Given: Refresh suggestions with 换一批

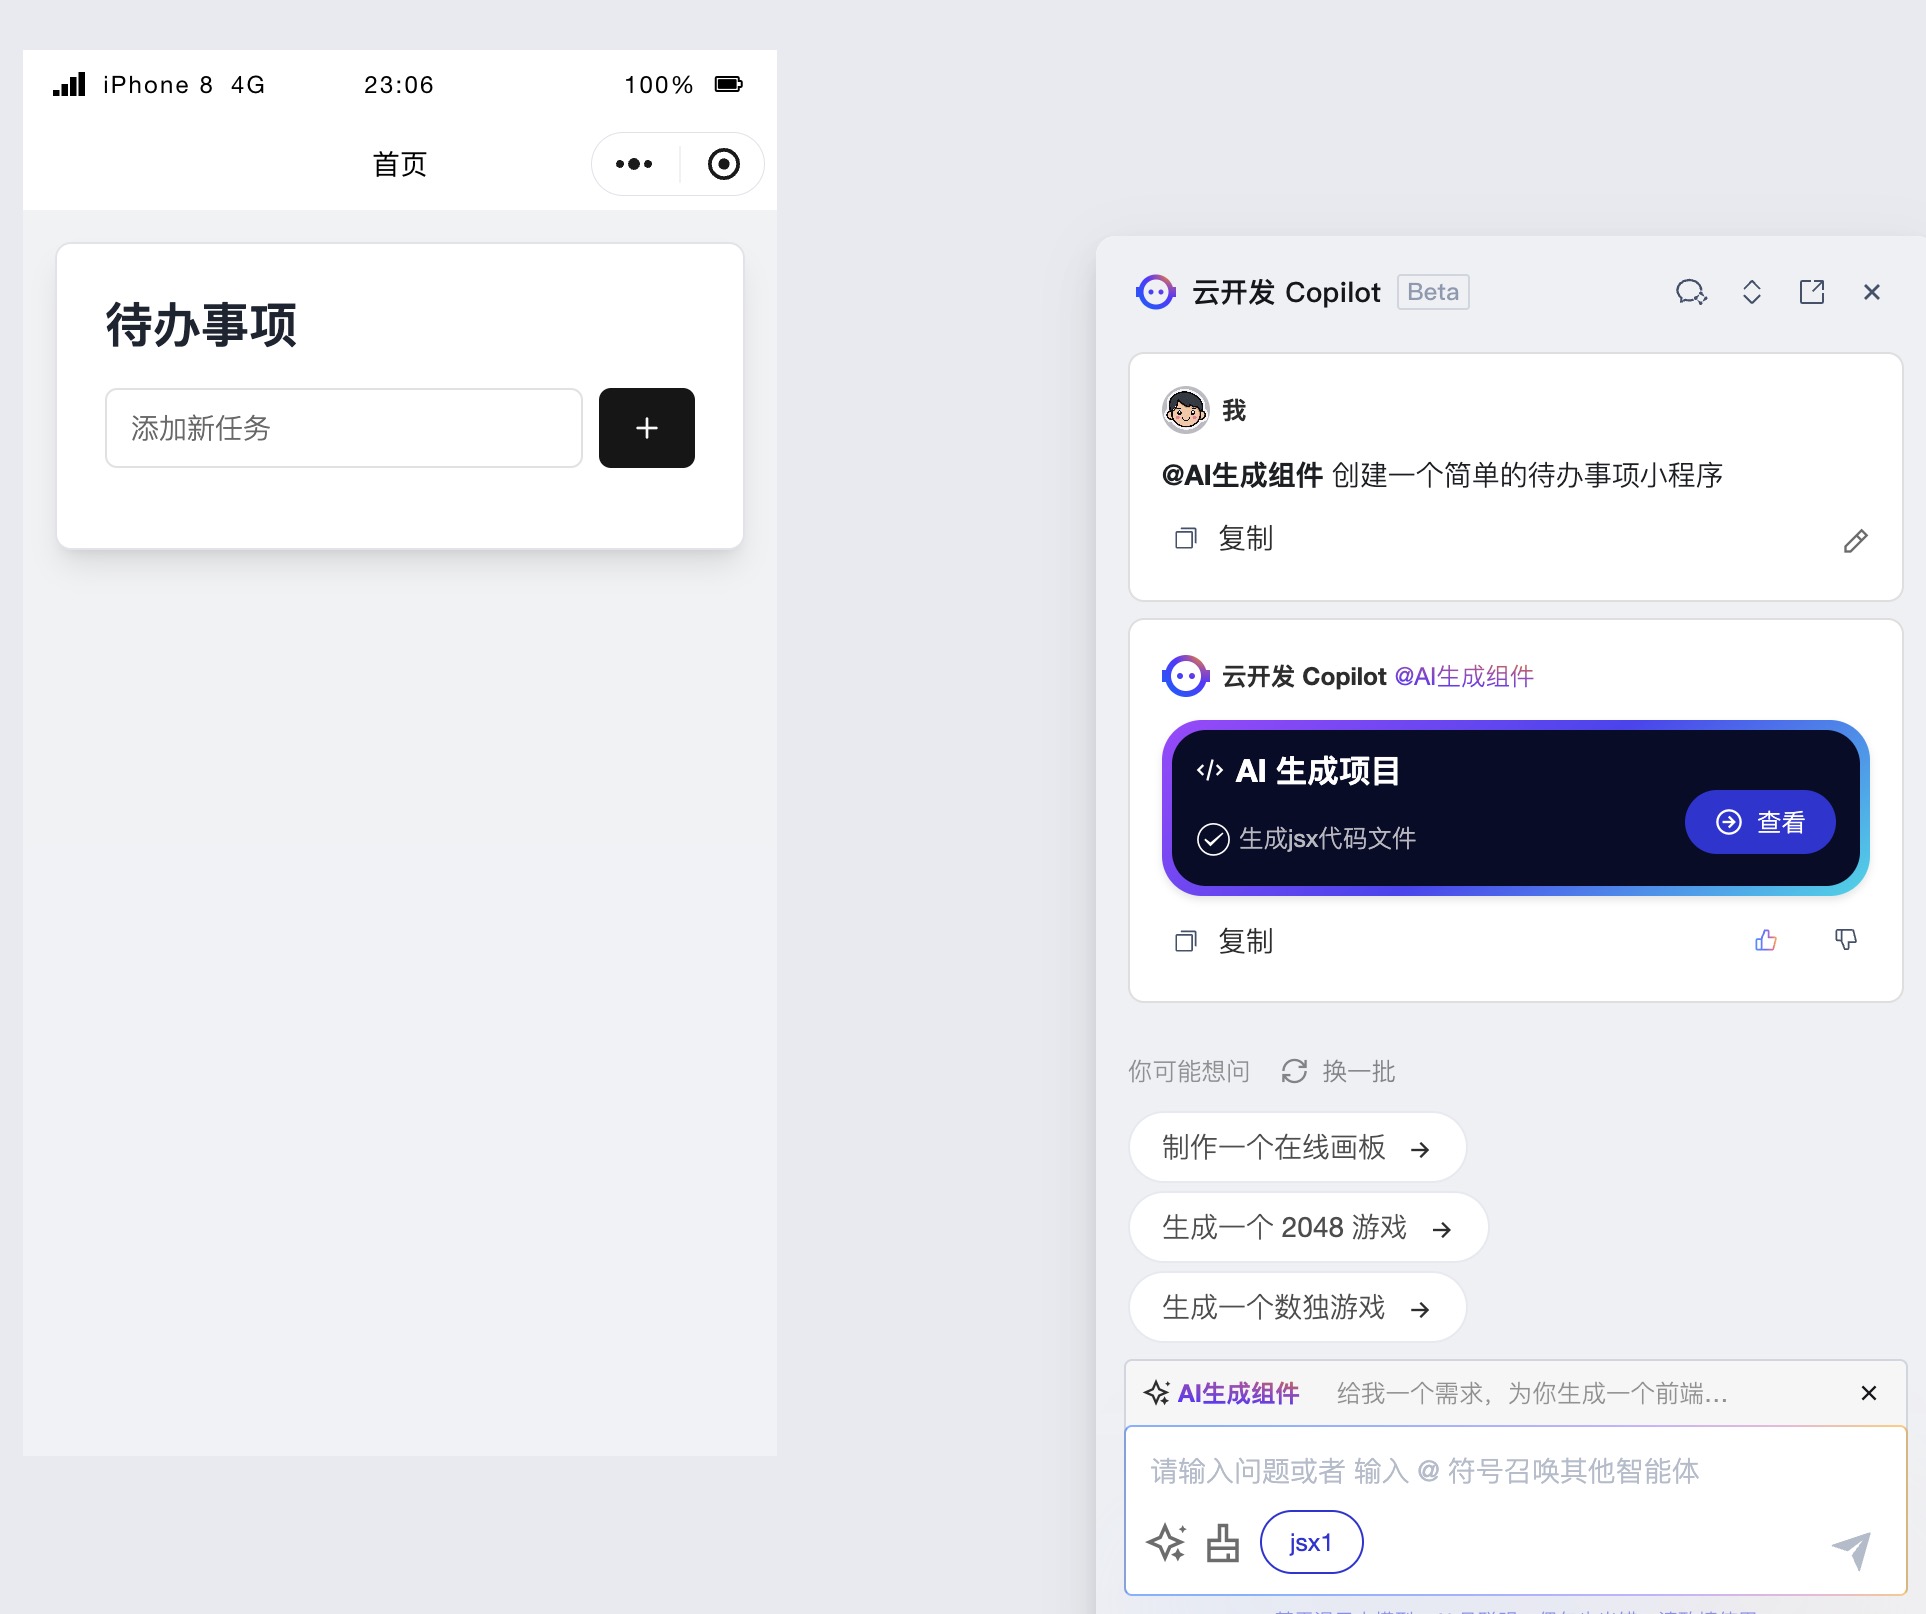Looking at the screenshot, I should coord(1338,1072).
